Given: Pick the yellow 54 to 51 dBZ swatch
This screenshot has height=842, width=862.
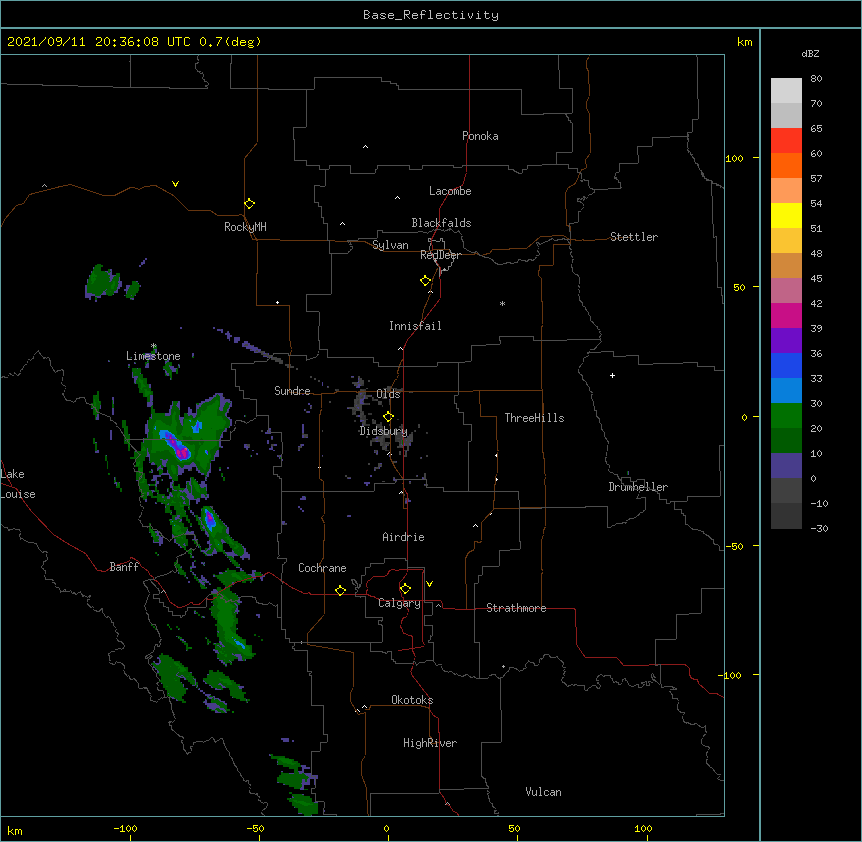Looking at the screenshot, I should tap(786, 215).
